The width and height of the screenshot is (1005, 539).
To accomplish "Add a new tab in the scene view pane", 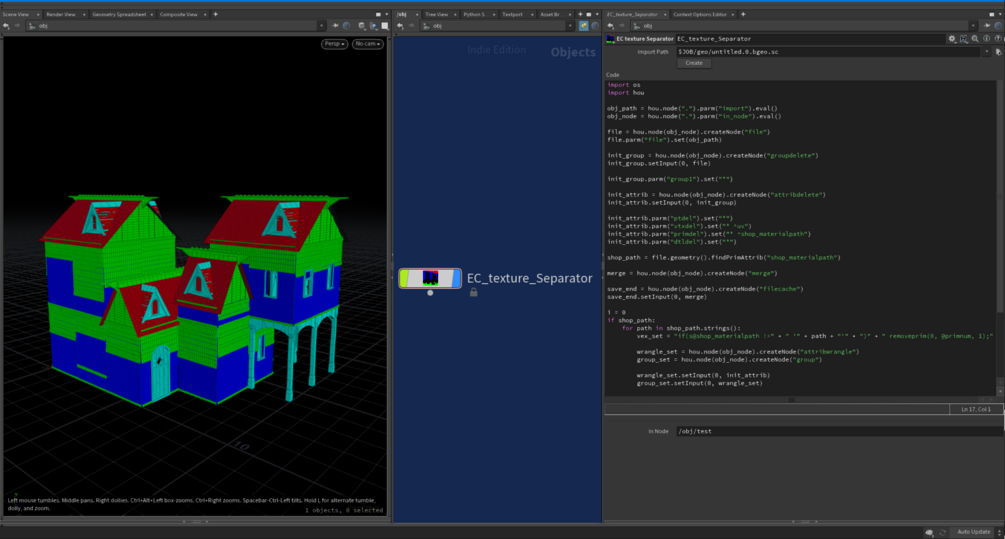I will click(x=215, y=14).
